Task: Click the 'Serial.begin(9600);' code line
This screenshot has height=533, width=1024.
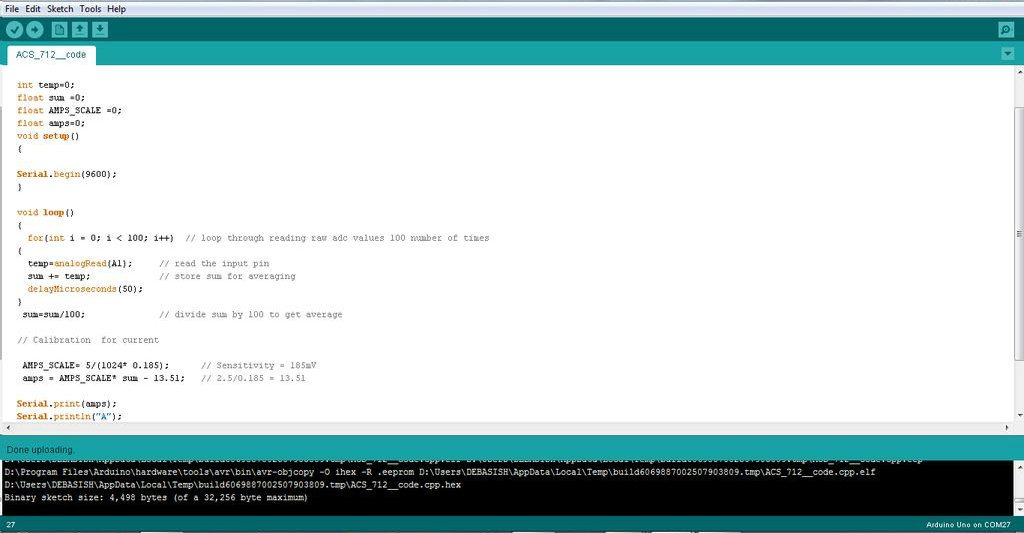Action: pyautogui.click(x=67, y=174)
